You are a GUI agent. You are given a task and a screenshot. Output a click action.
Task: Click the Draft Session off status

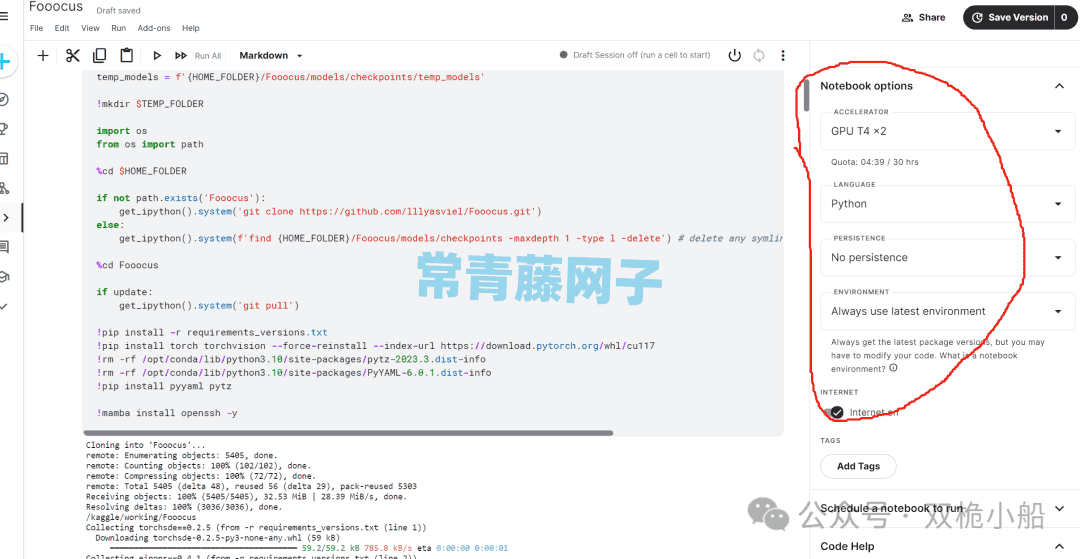tap(635, 55)
